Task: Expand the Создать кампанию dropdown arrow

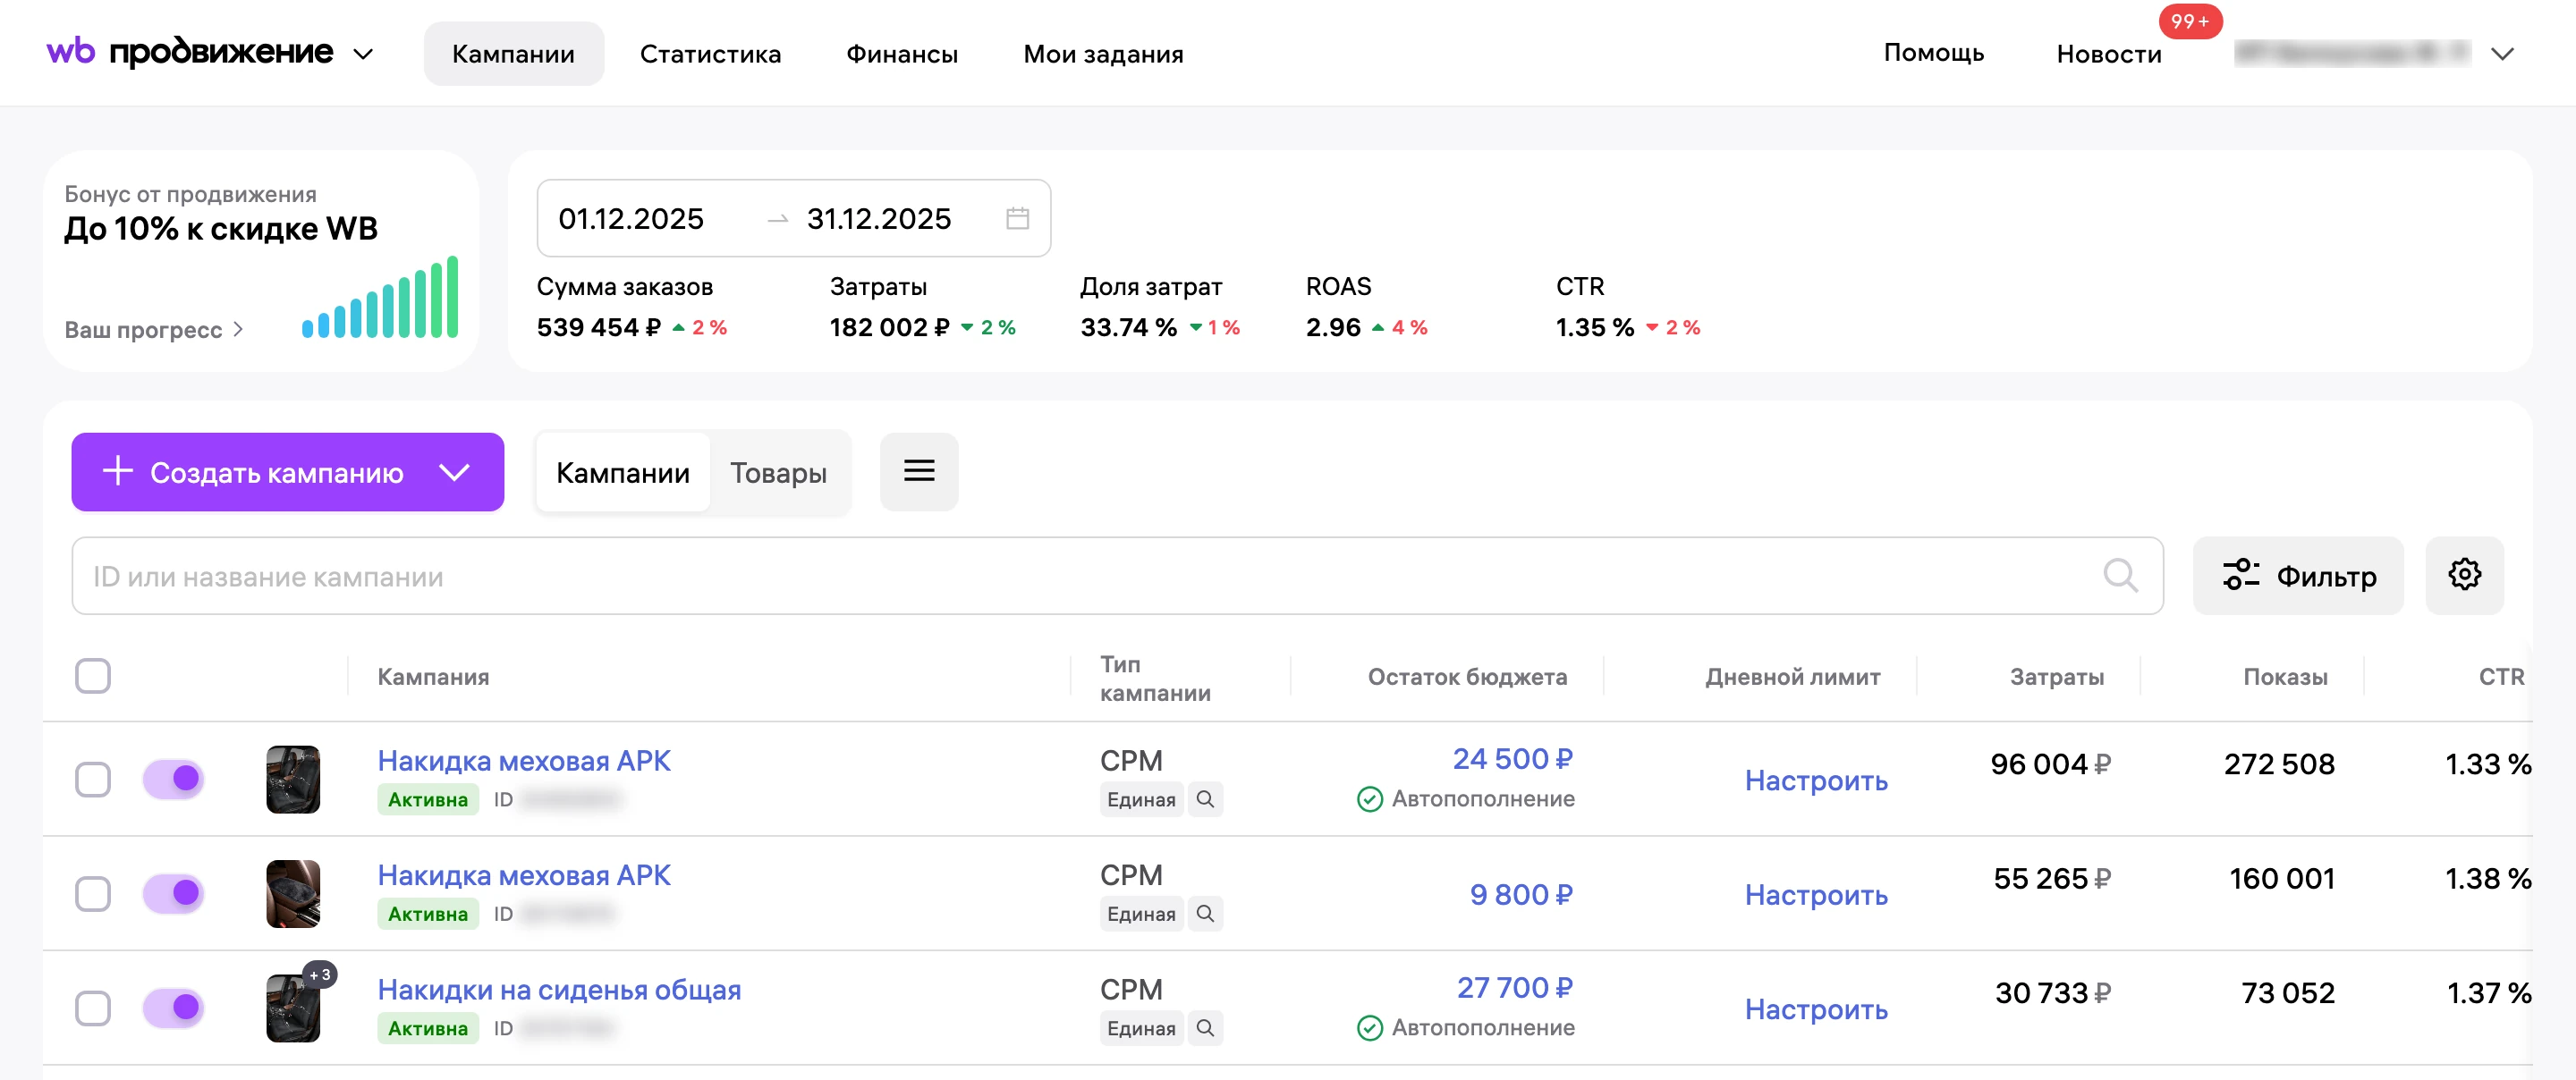Action: [x=454, y=472]
